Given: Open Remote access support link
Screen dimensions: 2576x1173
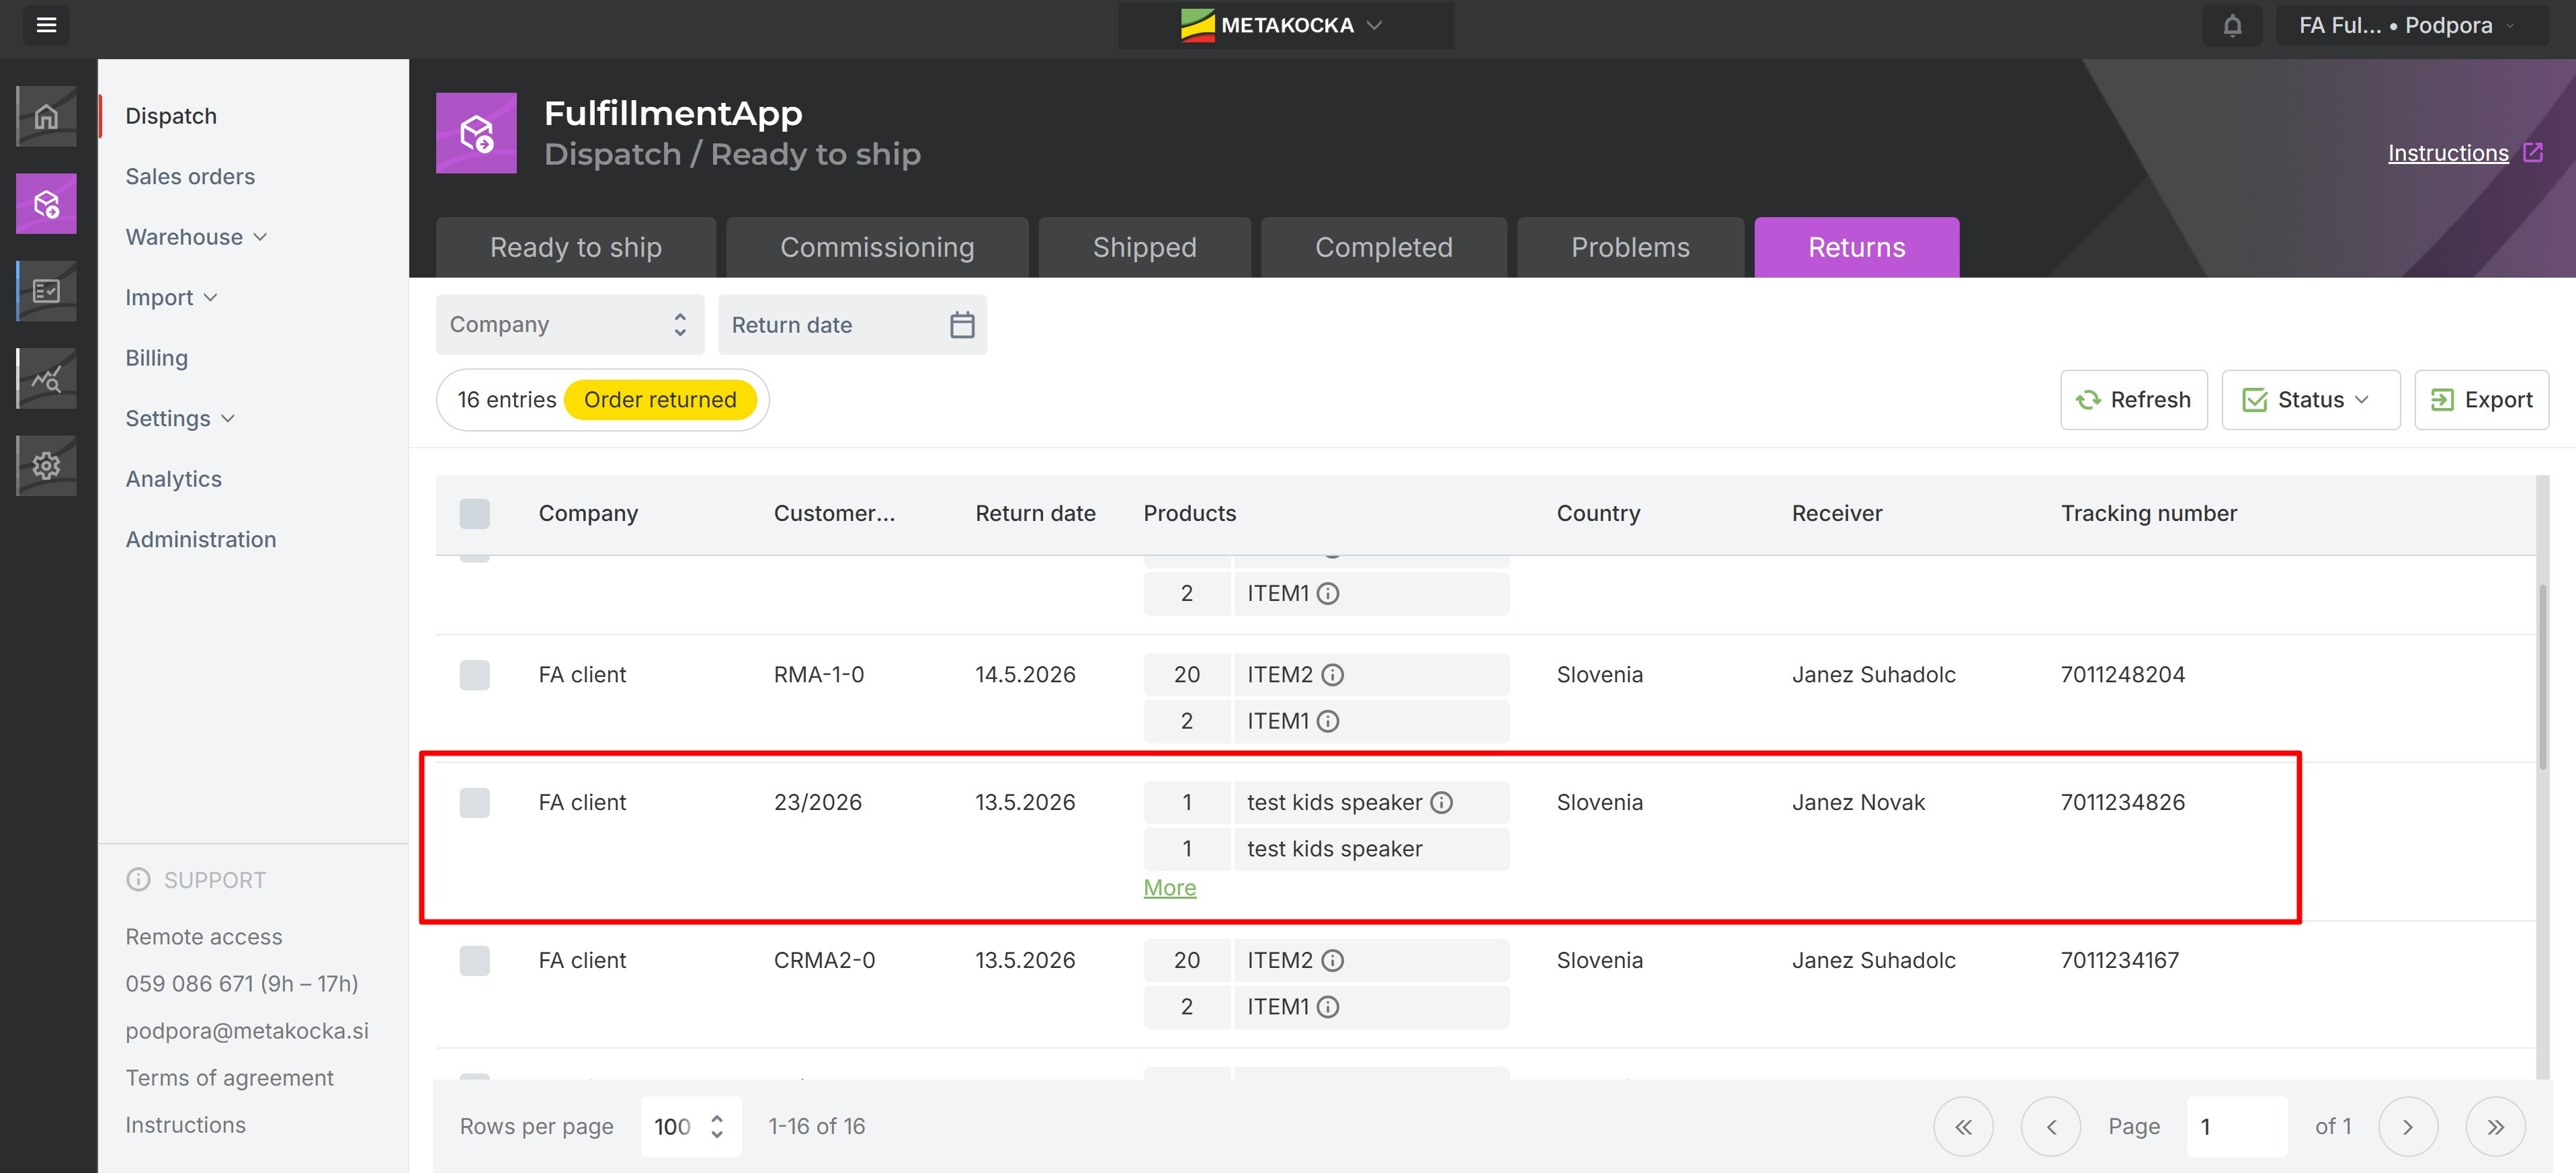Looking at the screenshot, I should [x=204, y=937].
